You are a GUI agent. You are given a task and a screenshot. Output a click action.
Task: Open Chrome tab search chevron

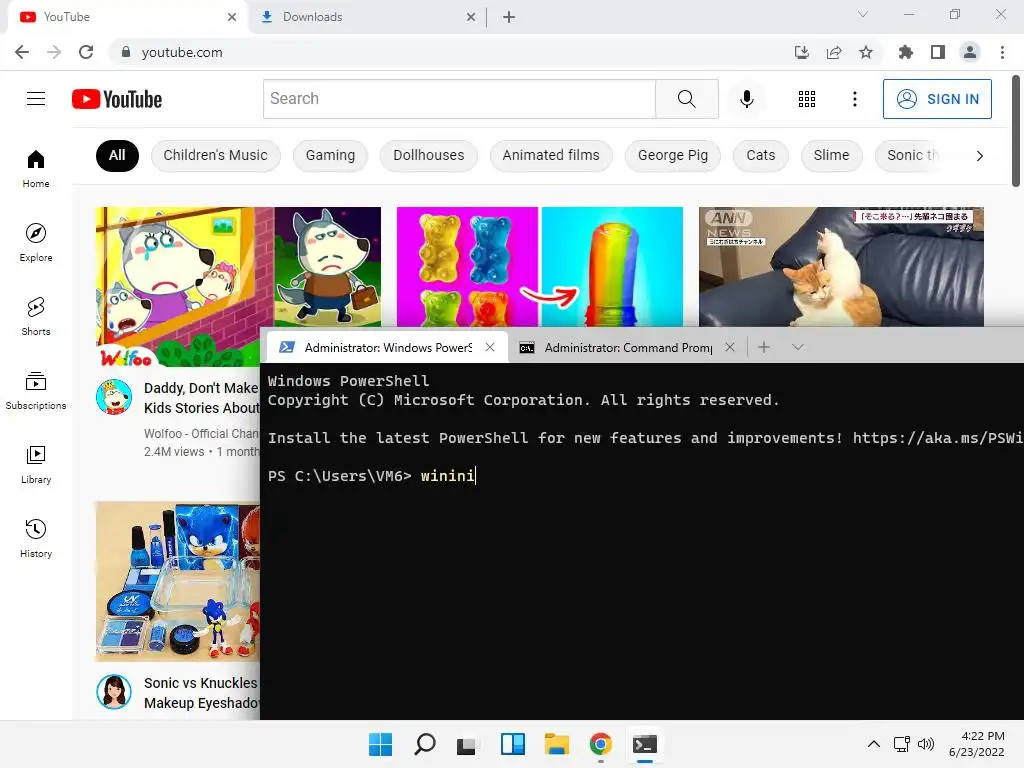[863, 14]
